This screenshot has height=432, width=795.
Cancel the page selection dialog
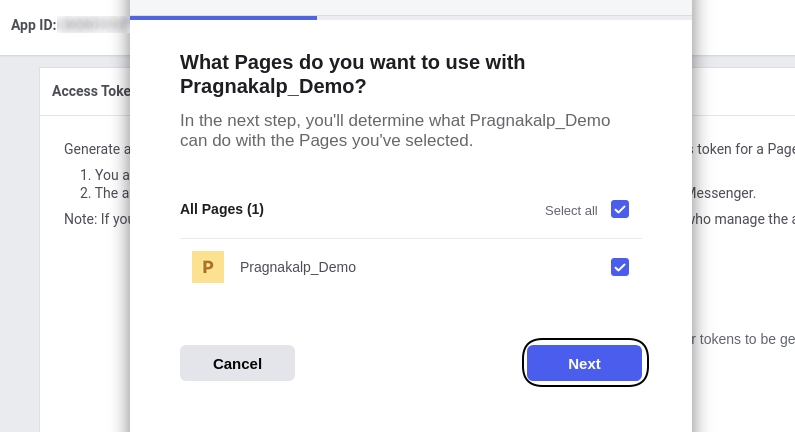[x=237, y=363]
